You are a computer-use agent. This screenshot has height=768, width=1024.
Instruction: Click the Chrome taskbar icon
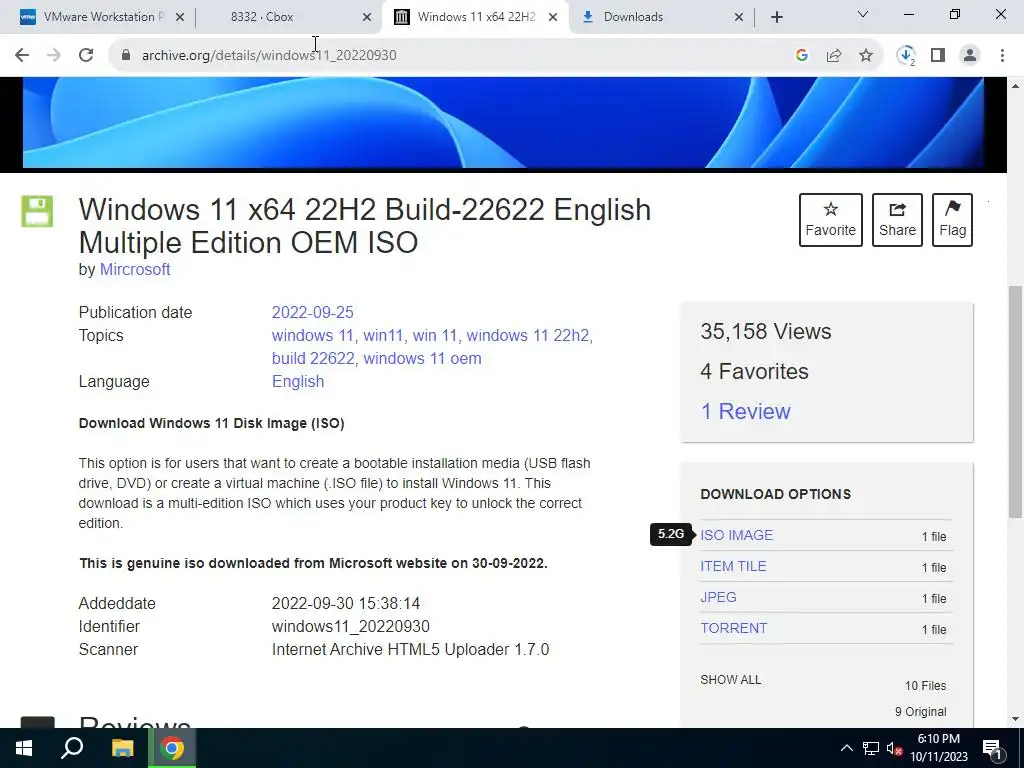point(172,748)
